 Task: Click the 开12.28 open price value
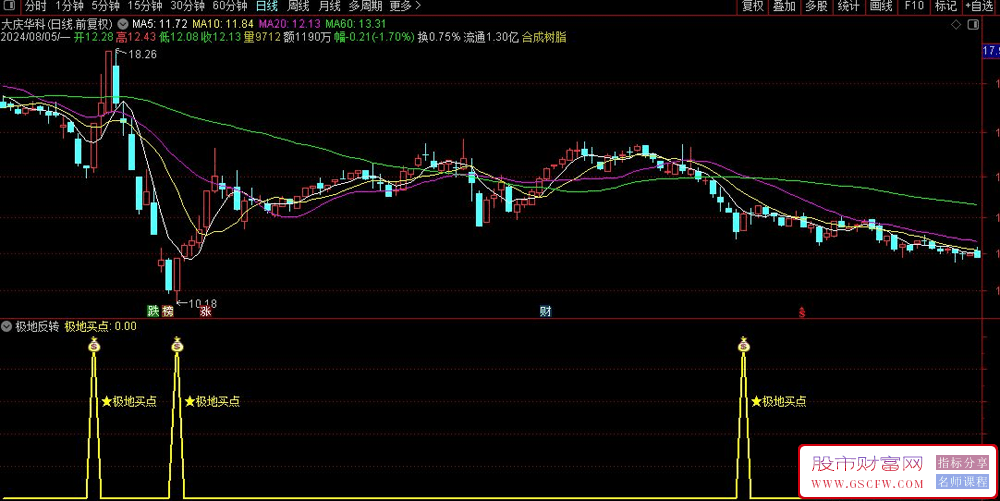pos(93,38)
